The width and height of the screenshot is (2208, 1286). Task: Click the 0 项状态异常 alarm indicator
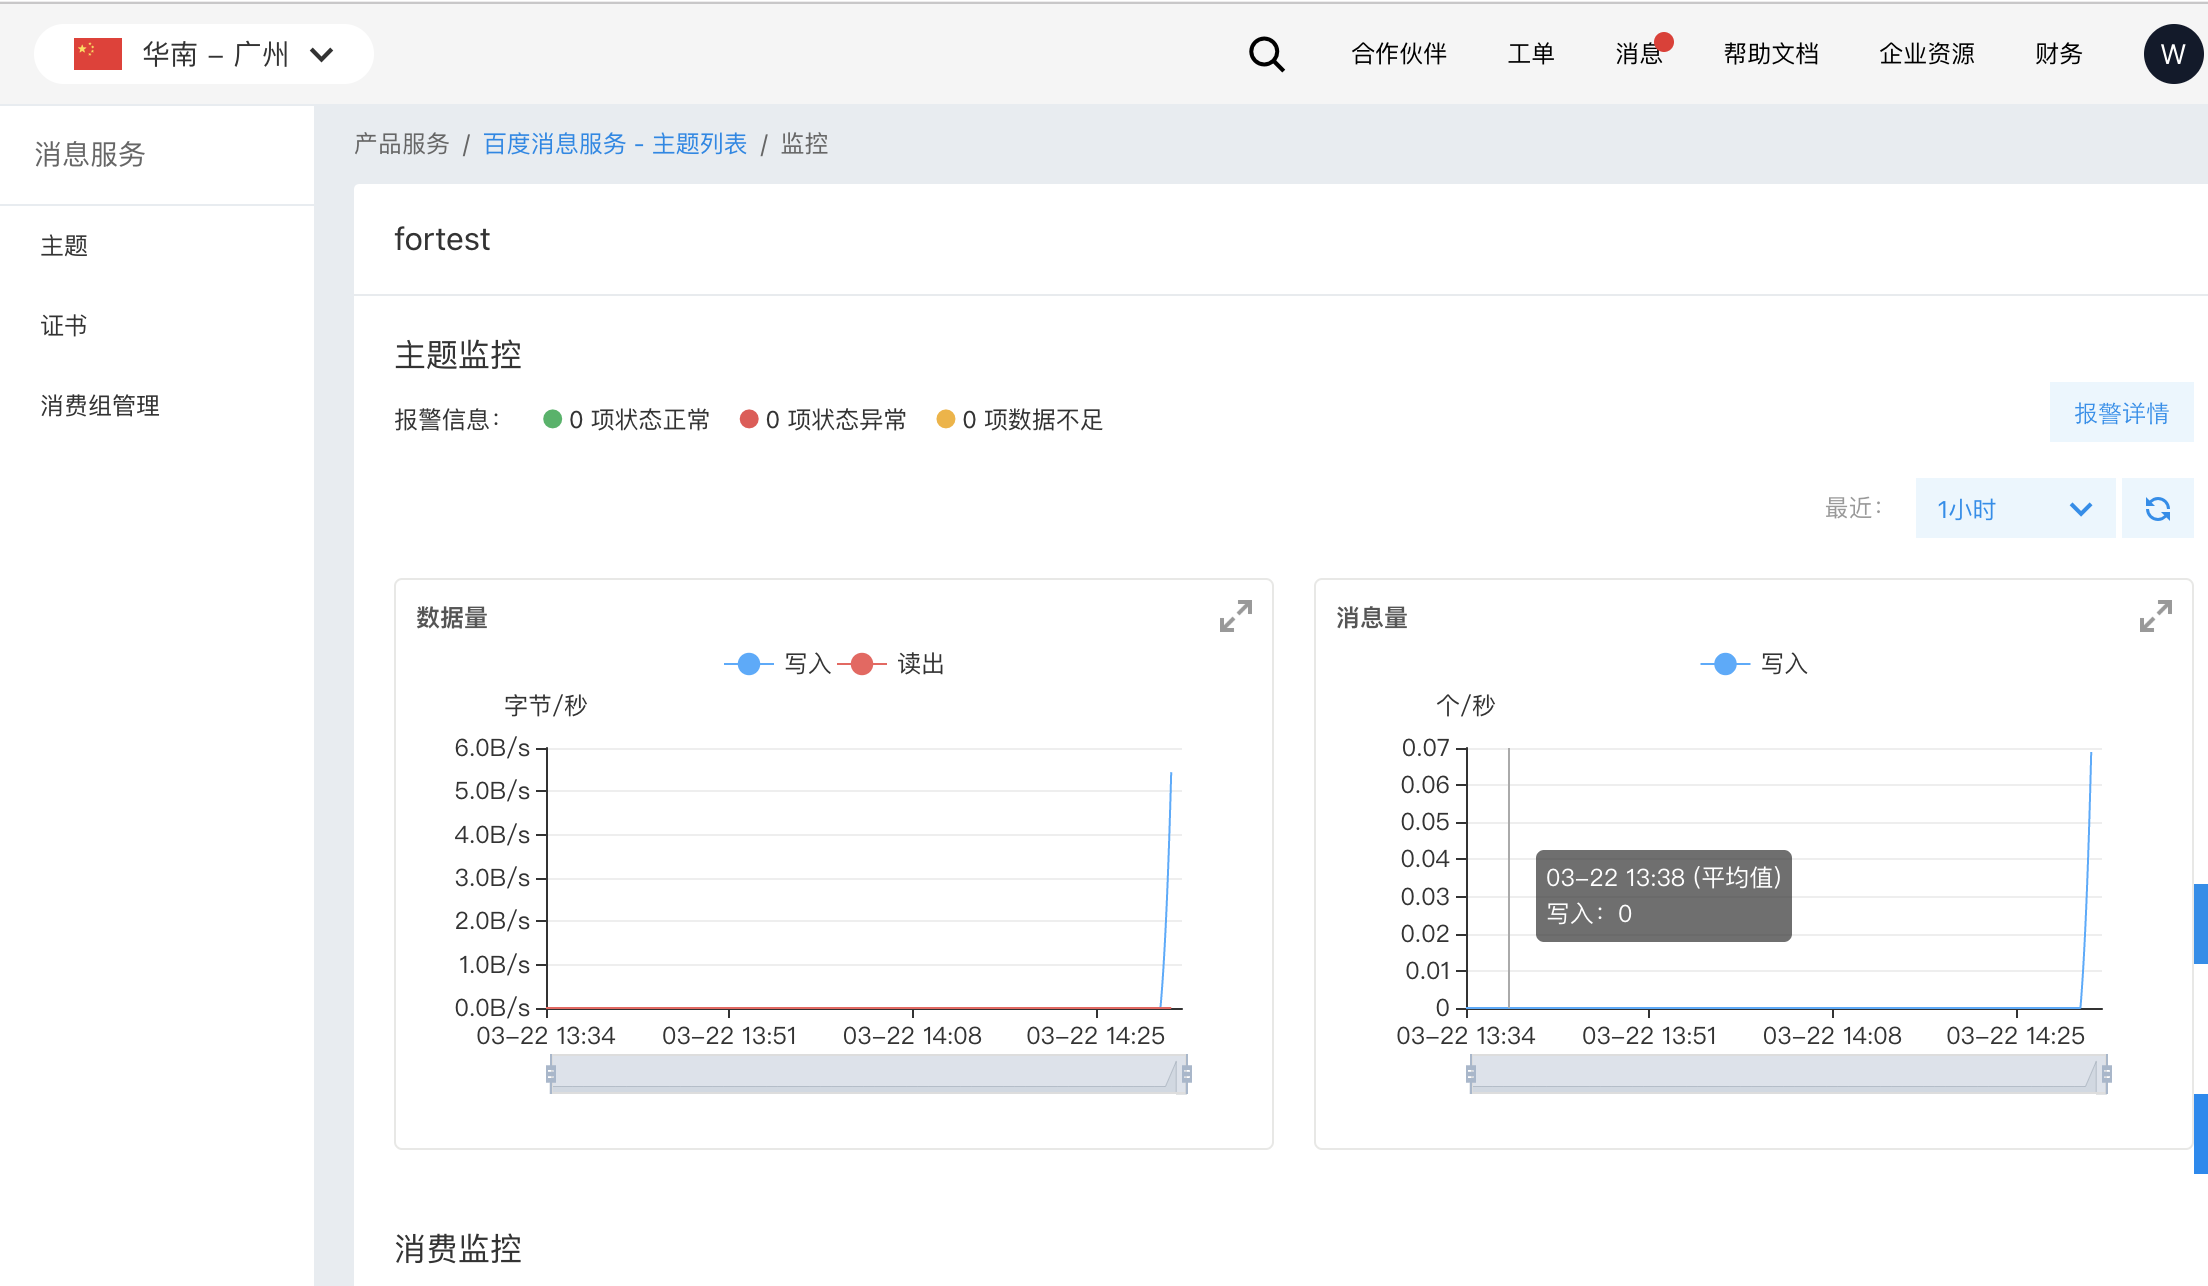click(823, 419)
